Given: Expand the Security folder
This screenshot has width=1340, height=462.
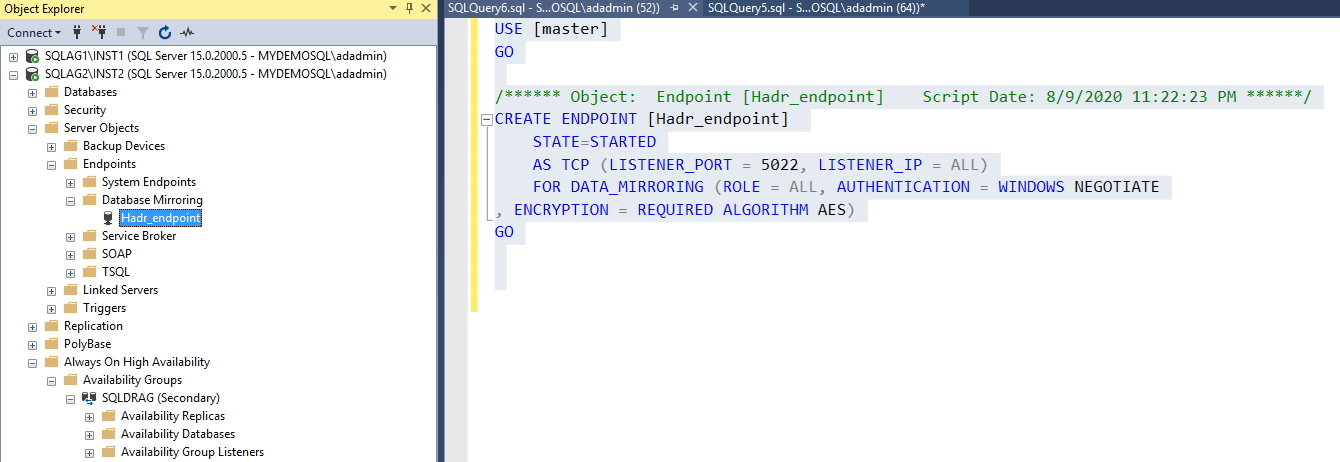Looking at the screenshot, I should [x=32, y=110].
